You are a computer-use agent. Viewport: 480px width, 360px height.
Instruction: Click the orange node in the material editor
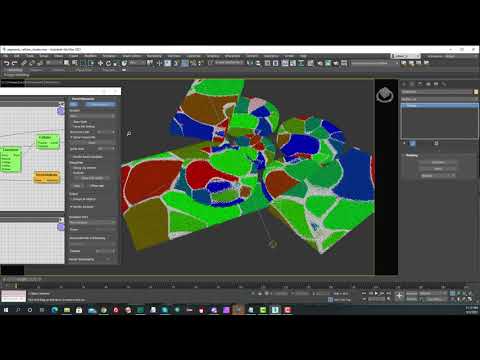(47, 178)
